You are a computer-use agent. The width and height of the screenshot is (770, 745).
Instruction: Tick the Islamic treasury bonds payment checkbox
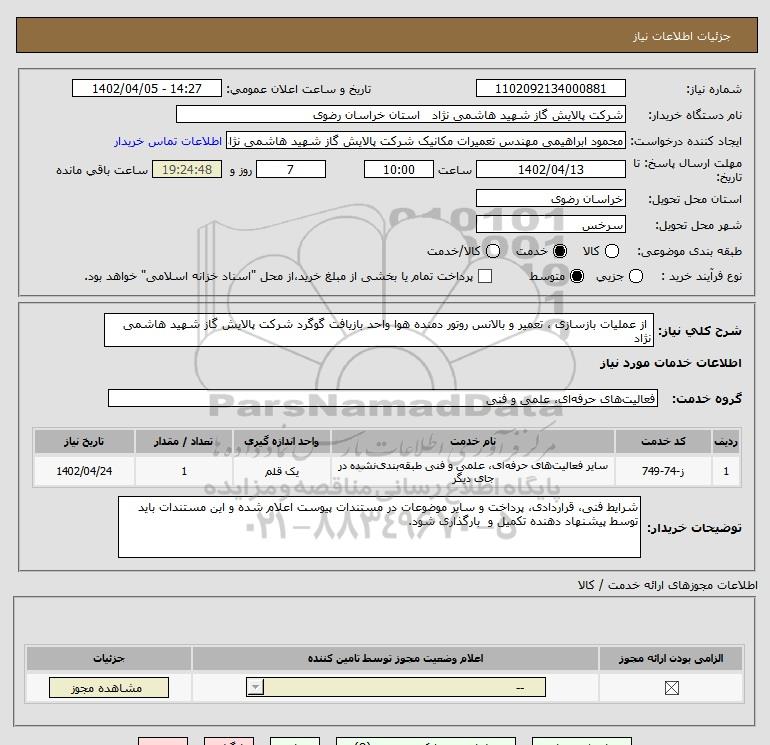click(x=485, y=276)
